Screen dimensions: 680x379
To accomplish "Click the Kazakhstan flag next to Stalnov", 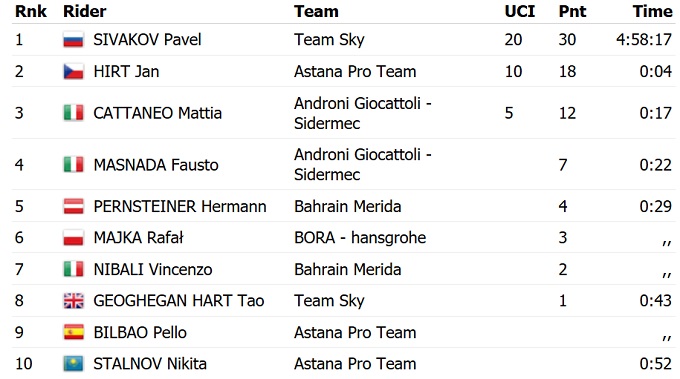I will pos(73,363).
